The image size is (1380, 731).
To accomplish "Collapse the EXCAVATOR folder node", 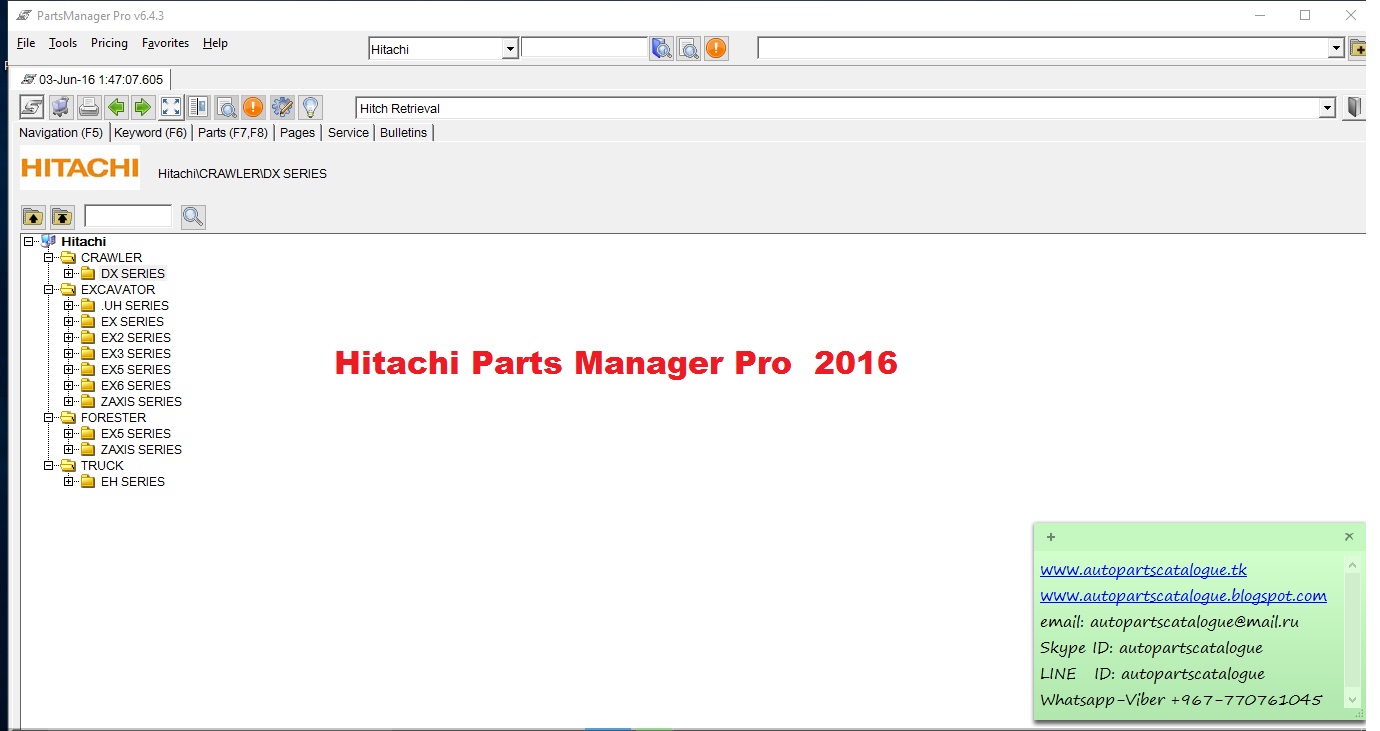I will point(48,289).
